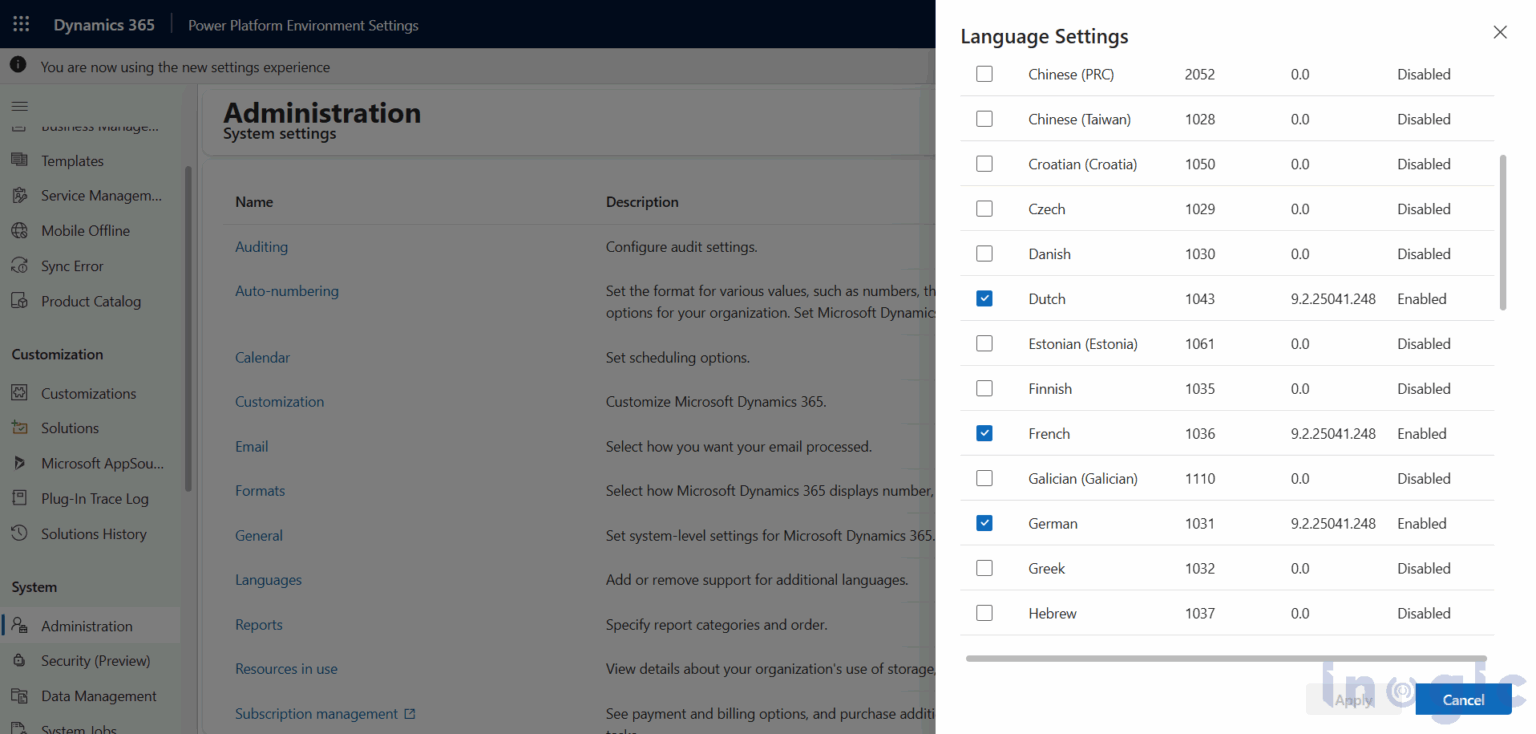Enable the Danish language checkbox

(x=984, y=253)
